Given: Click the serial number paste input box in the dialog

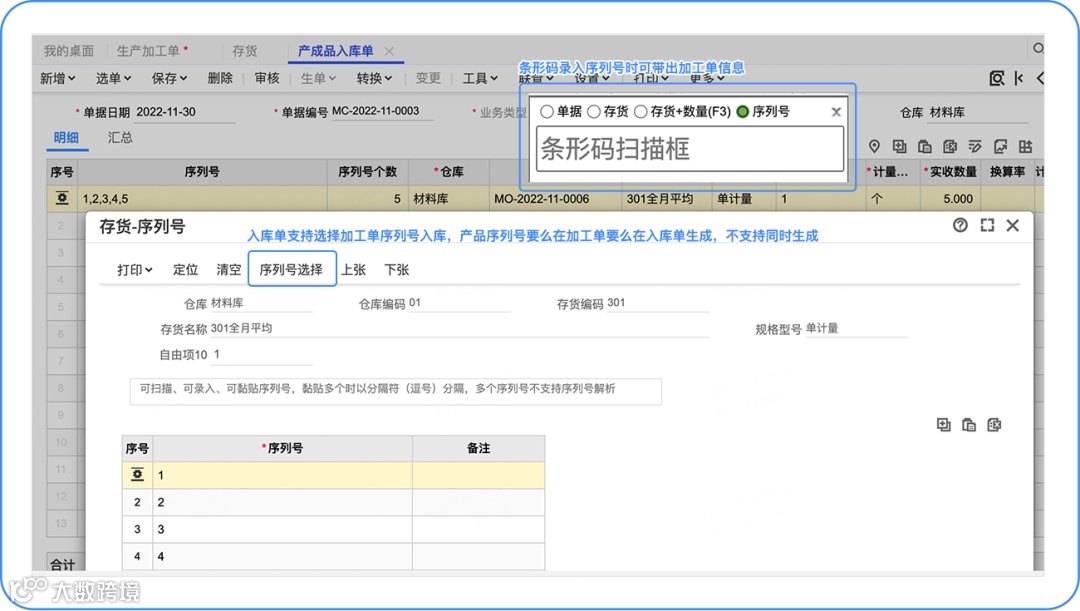Looking at the screenshot, I should pos(395,391).
